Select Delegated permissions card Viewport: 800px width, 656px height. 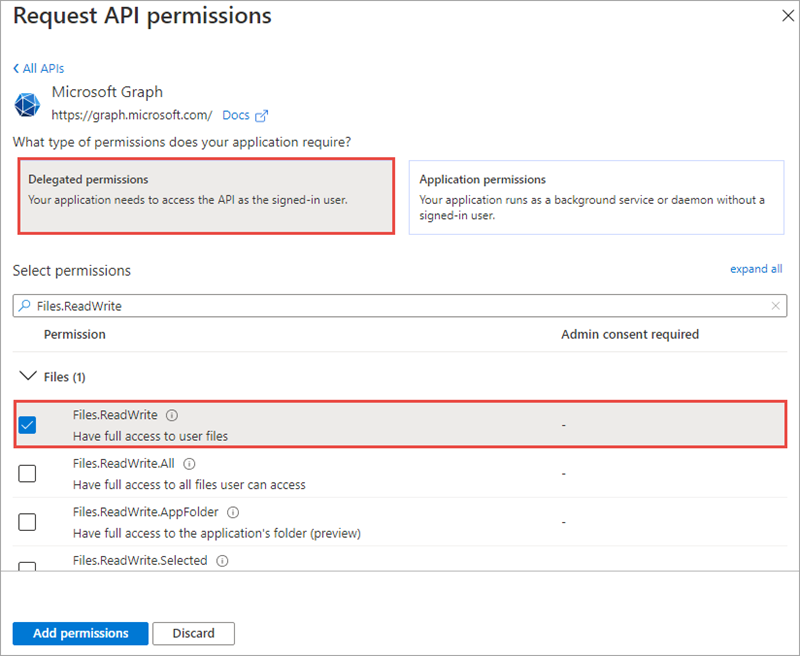[x=206, y=196]
